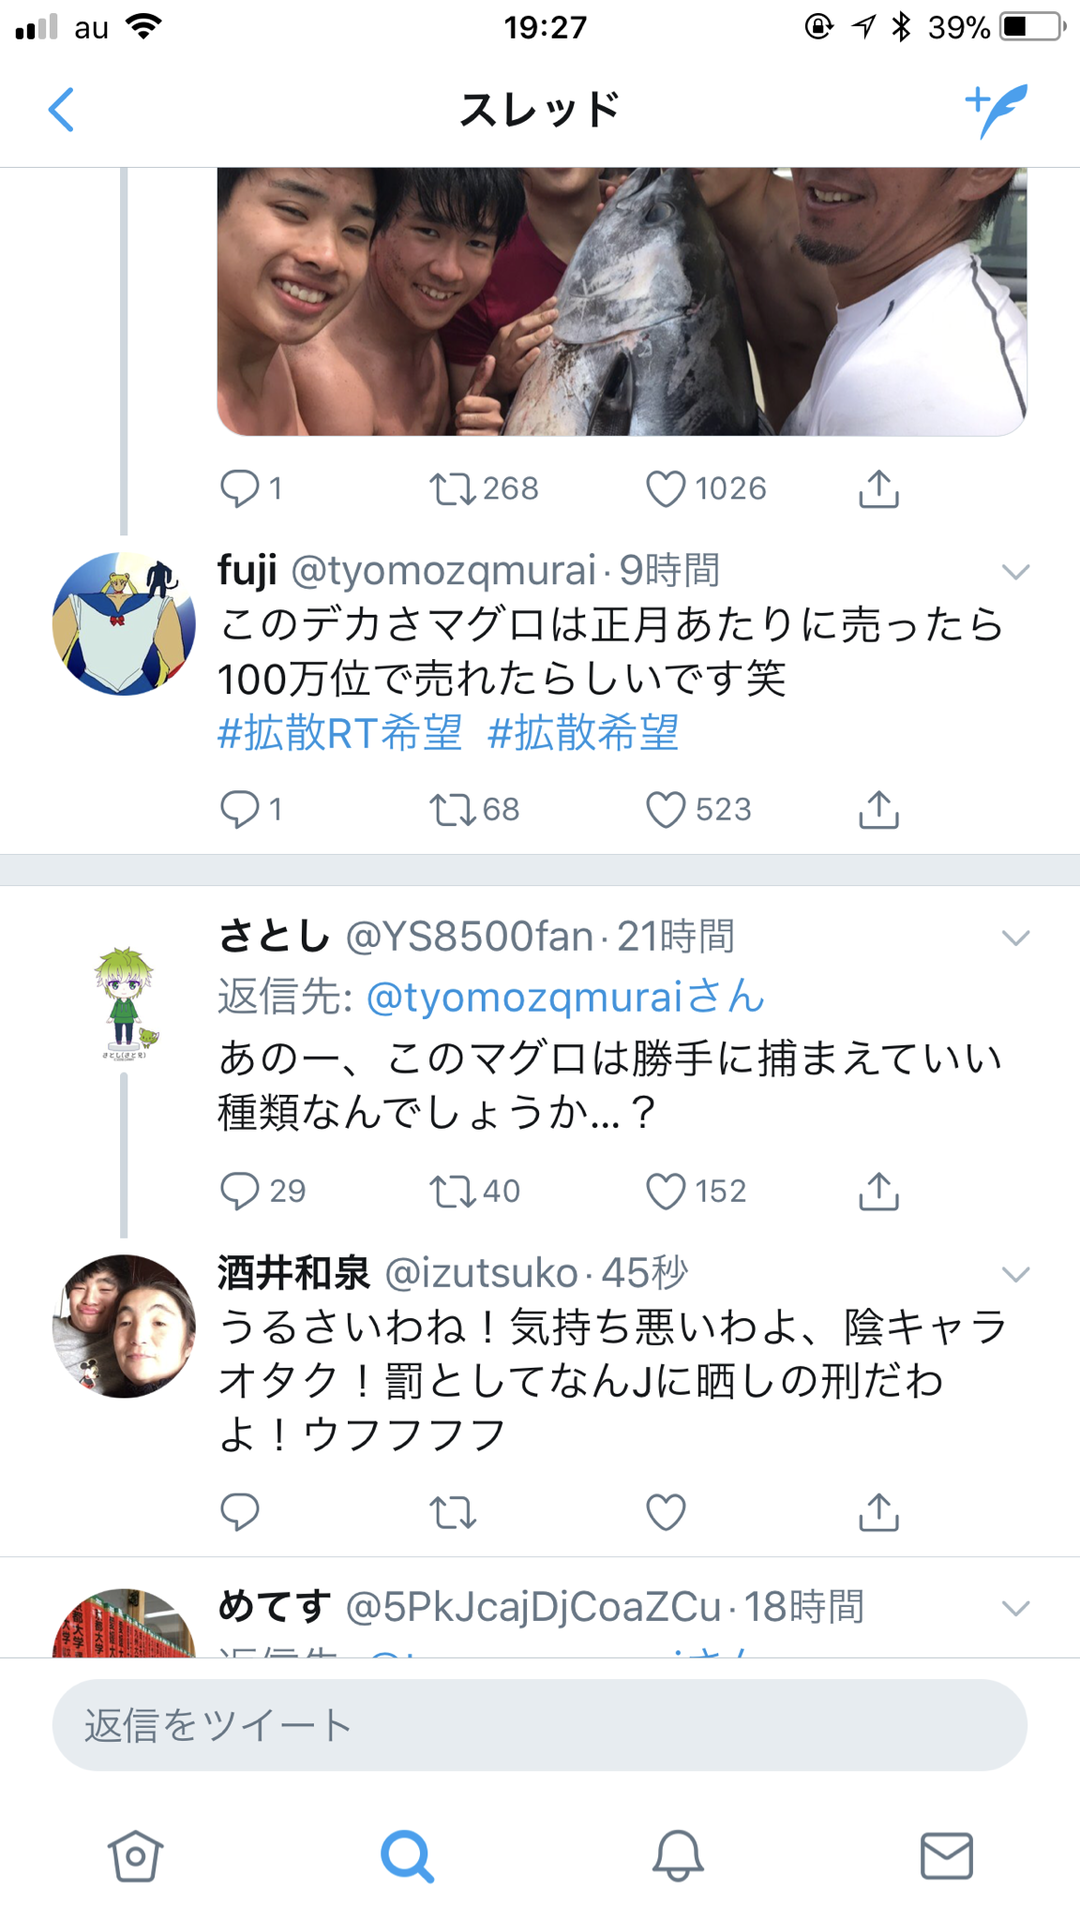The image size is (1080, 1920).
Task: Share 酒井和泉's tweet via the share icon
Action: [x=879, y=1512]
